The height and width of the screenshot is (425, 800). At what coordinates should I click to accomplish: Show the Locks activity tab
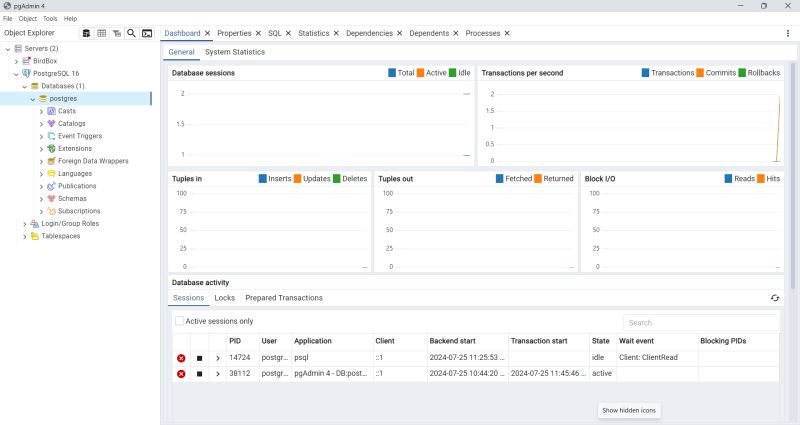[224, 298]
